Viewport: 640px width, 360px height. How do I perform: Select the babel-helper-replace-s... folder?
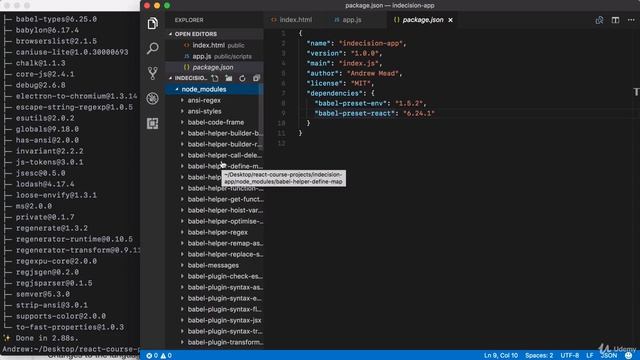(x=214, y=254)
